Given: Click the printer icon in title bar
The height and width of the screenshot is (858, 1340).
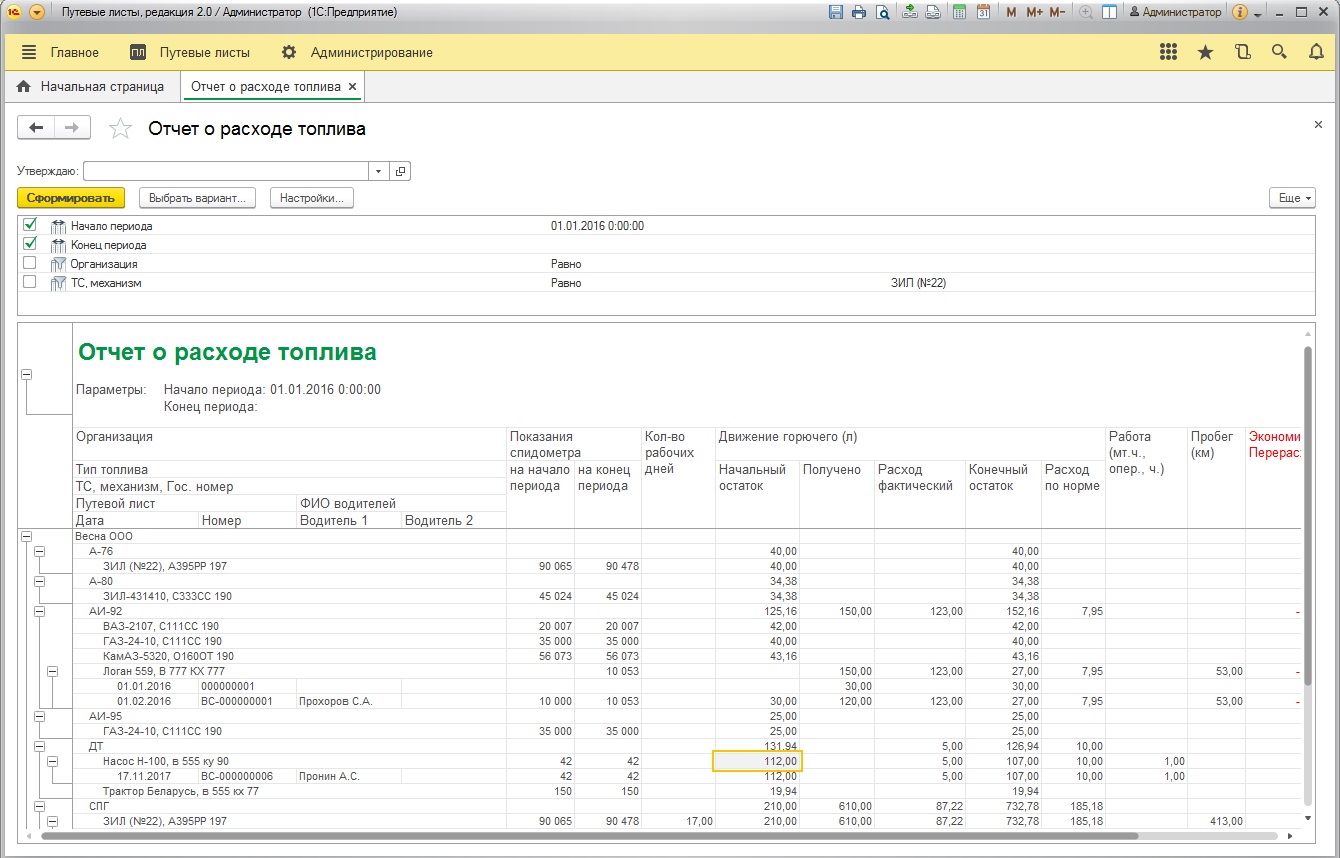Looking at the screenshot, I should pos(859,12).
